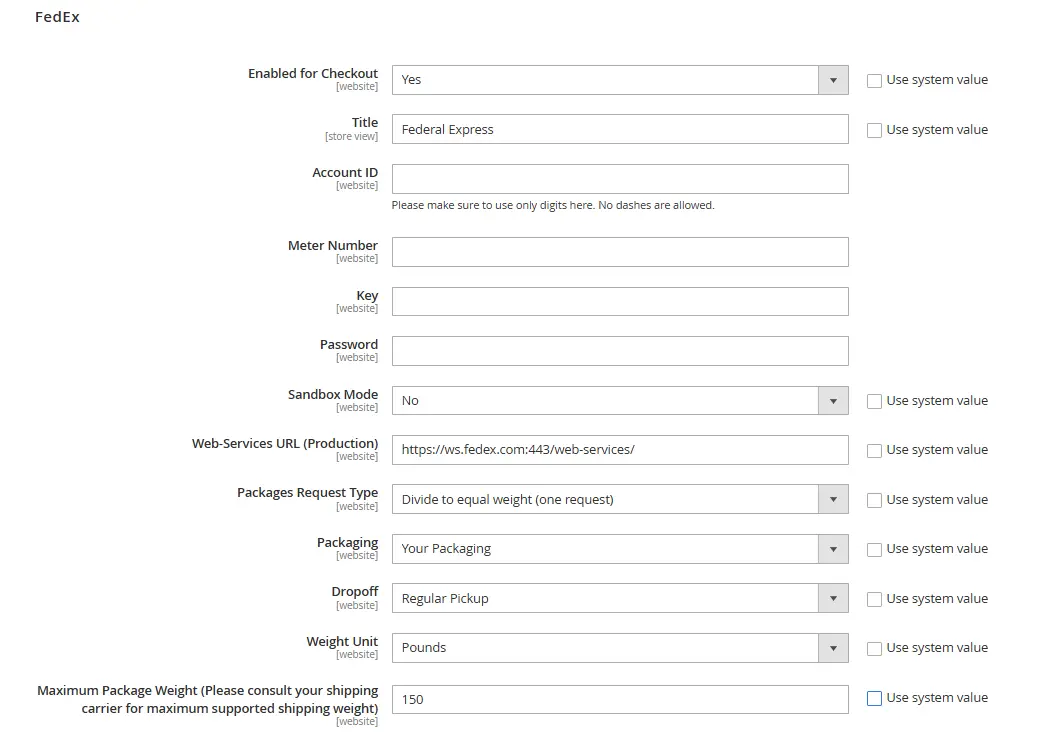Toggle Use system value for Maximum Package Weight
Screen dimensions: 1064x733
point(874,697)
